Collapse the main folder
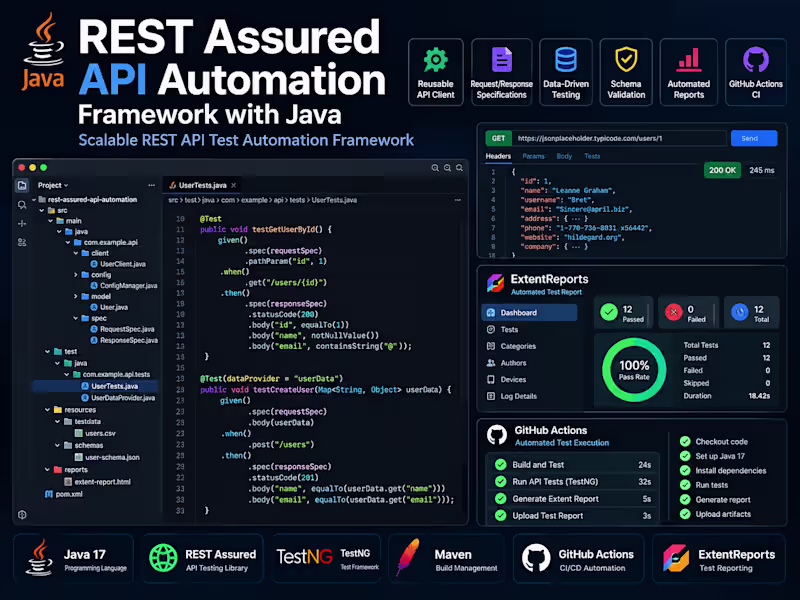The image size is (800, 600). tap(51, 221)
